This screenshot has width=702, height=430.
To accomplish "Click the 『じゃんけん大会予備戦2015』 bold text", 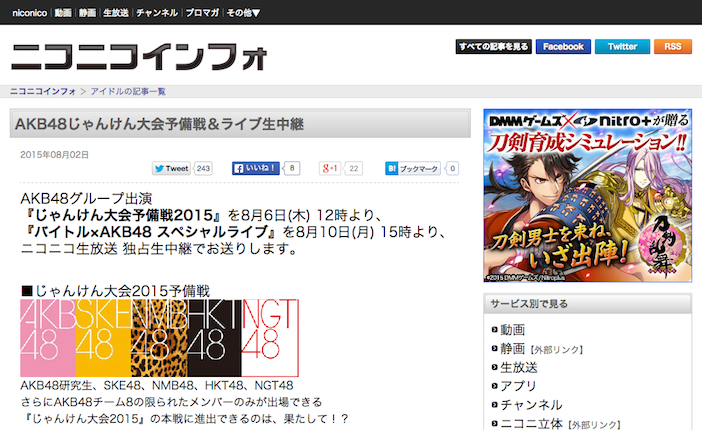I will [122, 215].
